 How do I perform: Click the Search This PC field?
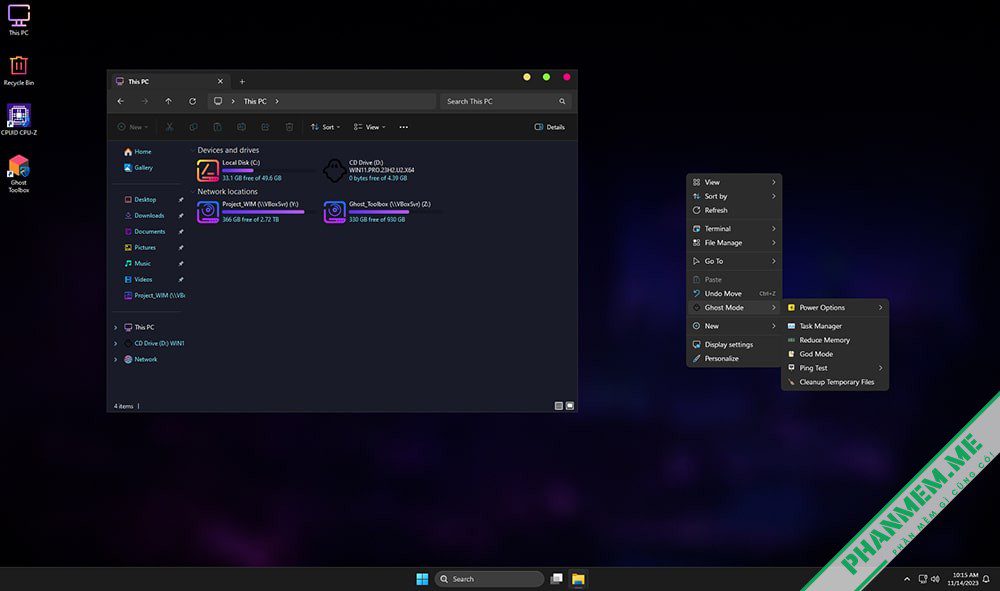[505, 101]
